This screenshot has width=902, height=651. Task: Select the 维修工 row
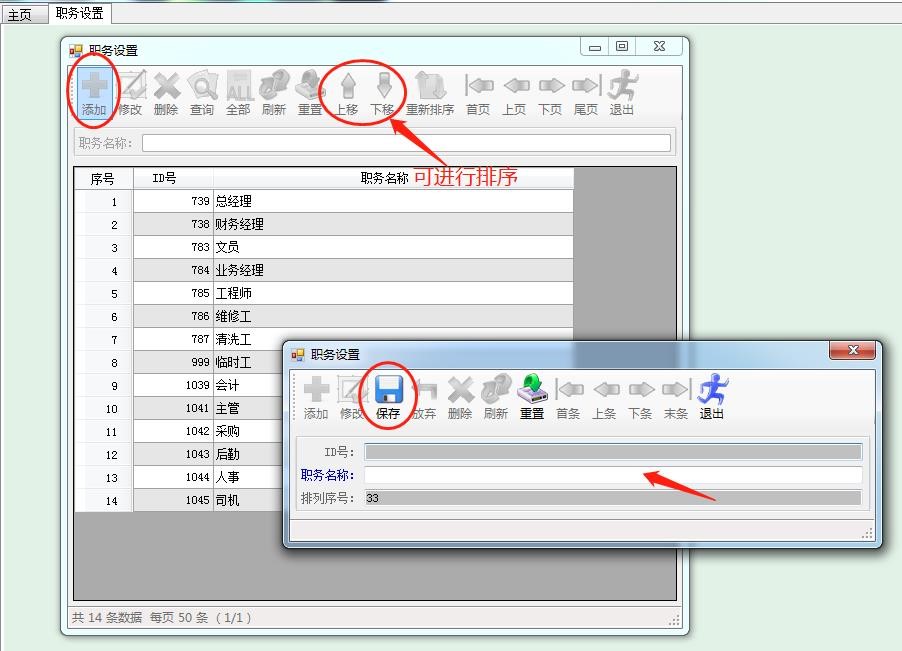pos(324,316)
